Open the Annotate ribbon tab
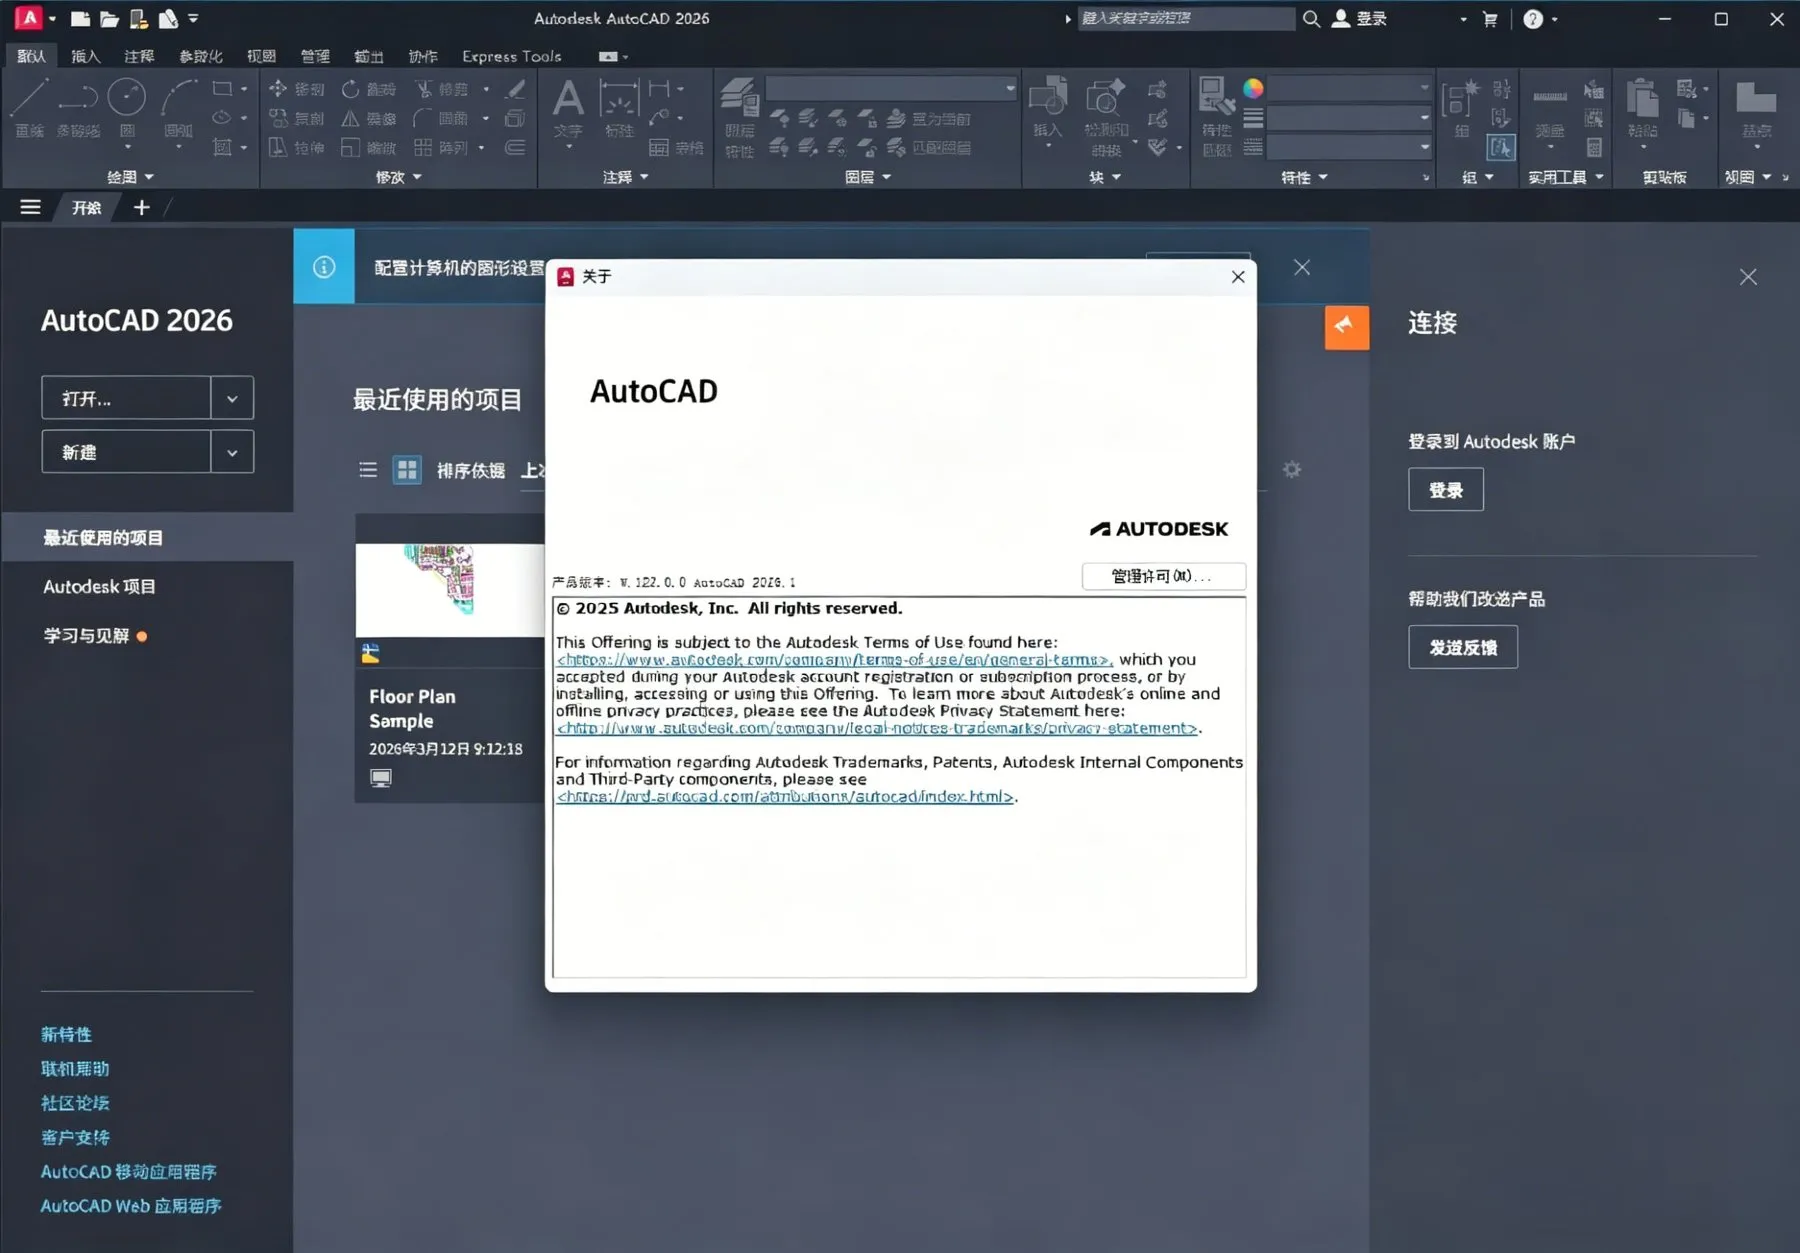Image resolution: width=1800 pixels, height=1253 pixels. 139,56
